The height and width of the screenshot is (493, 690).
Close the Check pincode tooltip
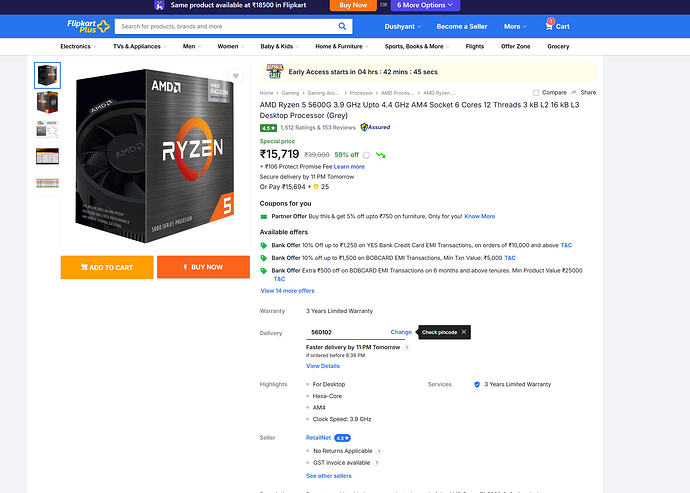pos(464,332)
